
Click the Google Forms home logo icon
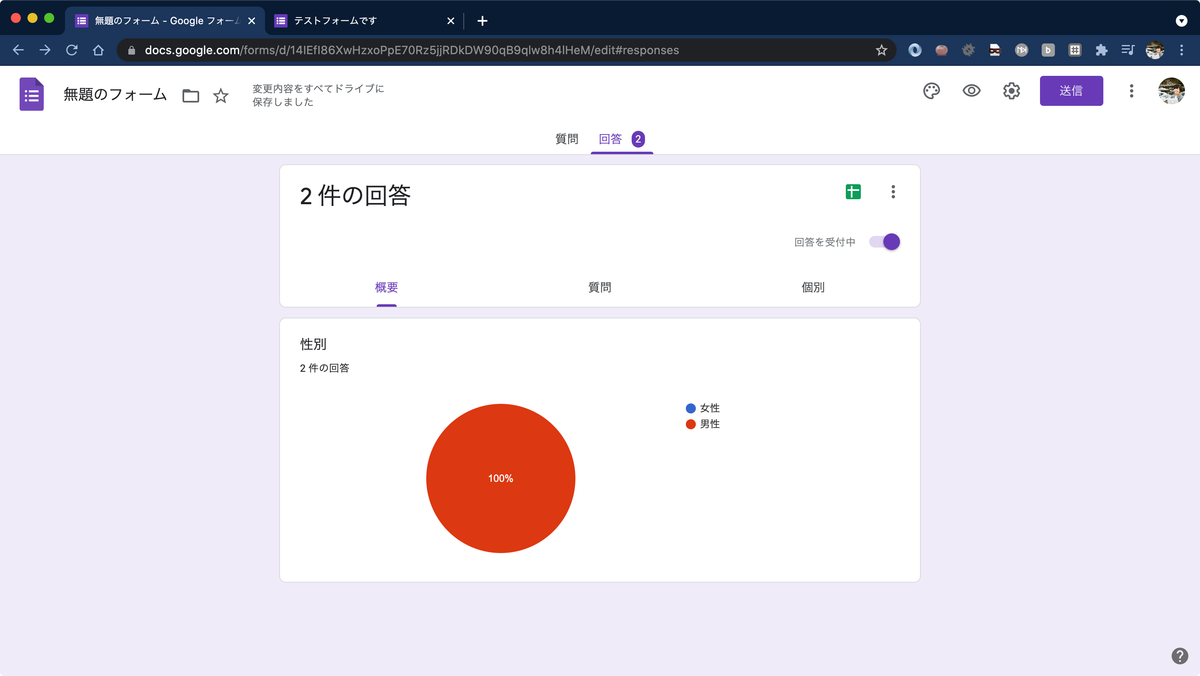(x=32, y=94)
